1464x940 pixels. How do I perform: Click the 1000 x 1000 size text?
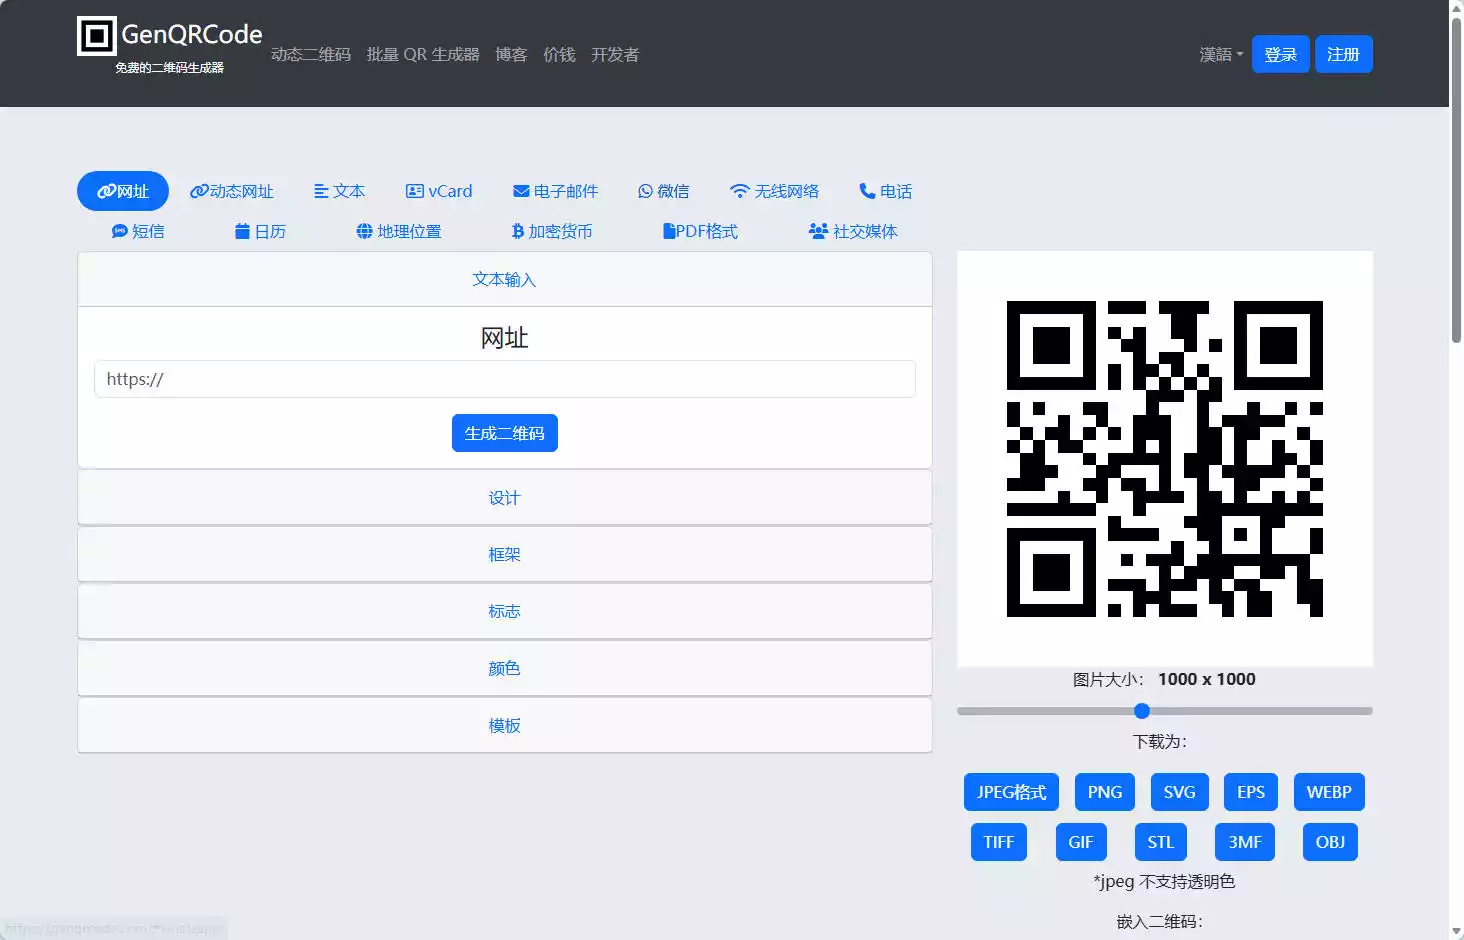1207,679
